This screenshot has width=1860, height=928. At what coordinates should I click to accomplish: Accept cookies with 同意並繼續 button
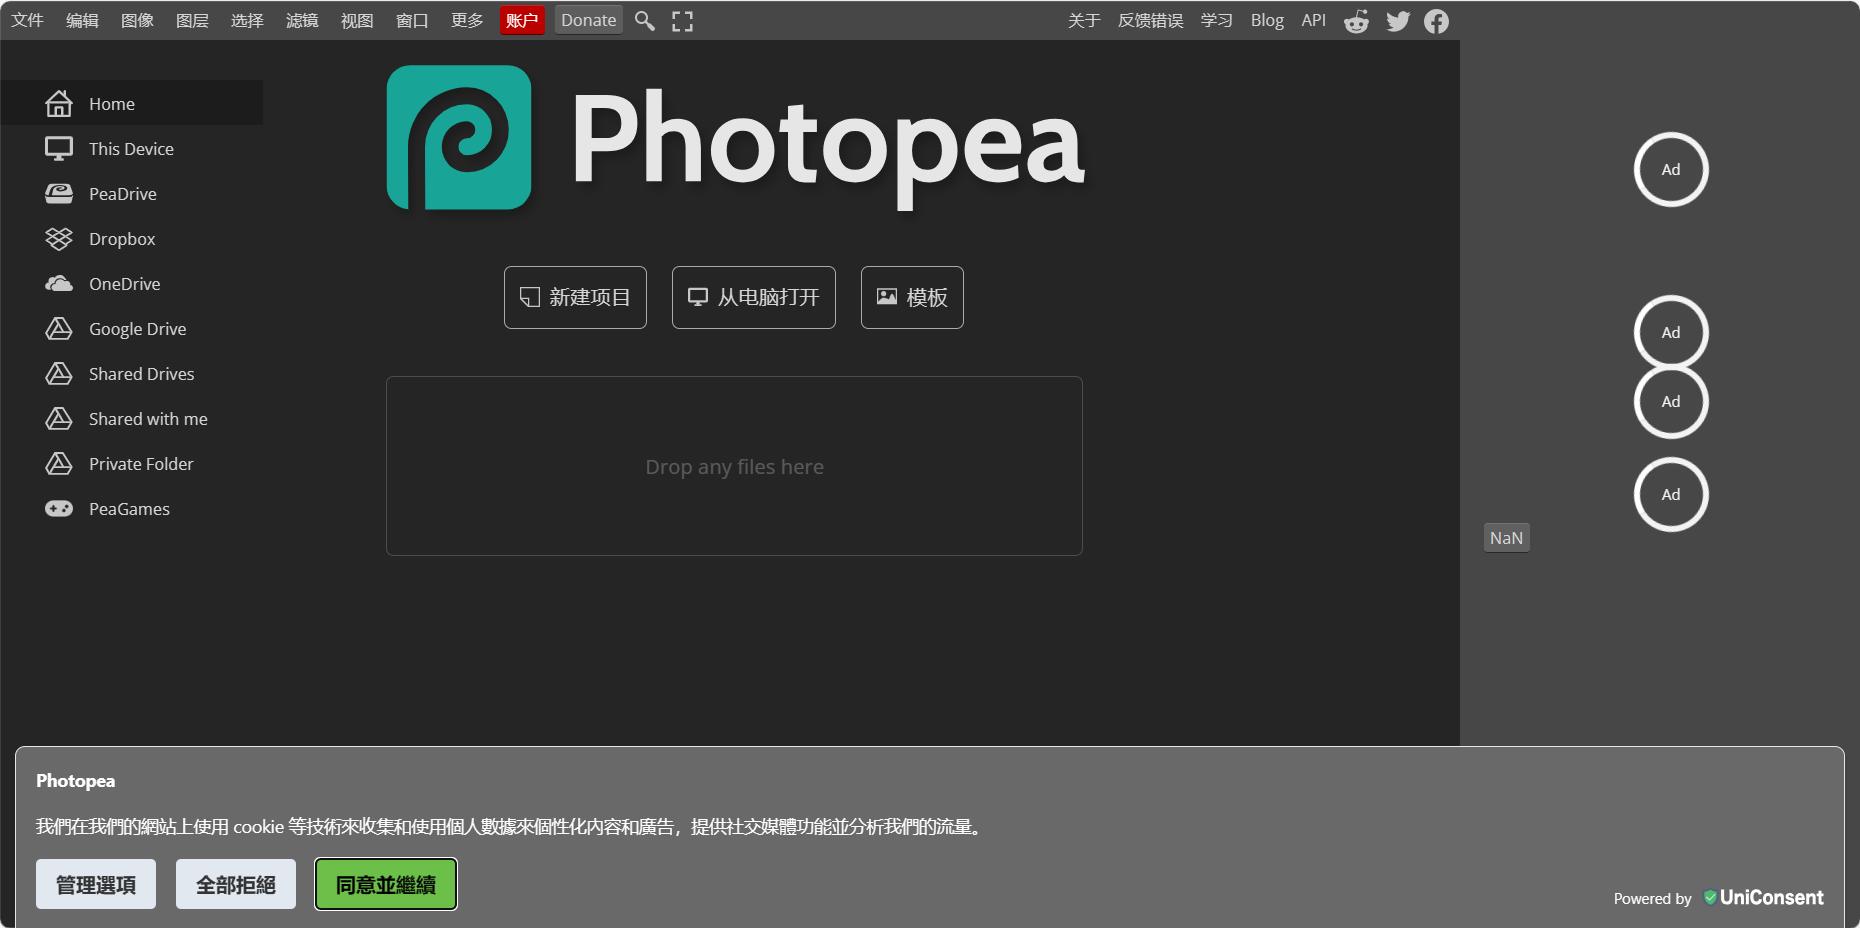[386, 884]
